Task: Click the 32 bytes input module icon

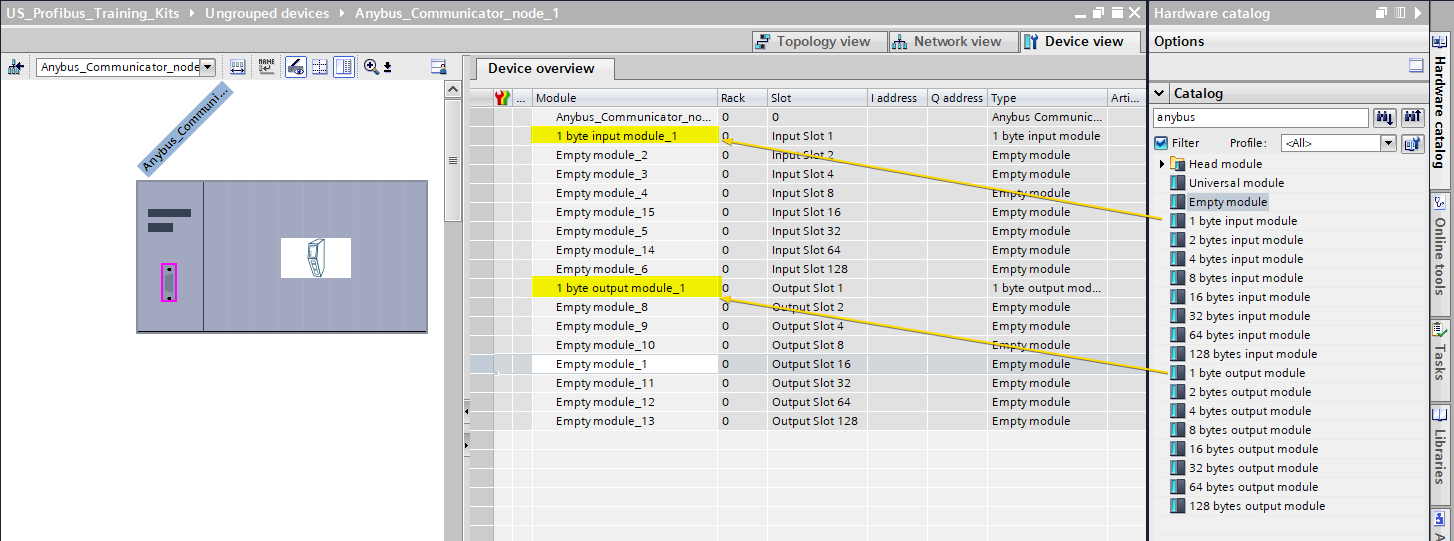Action: (1177, 316)
